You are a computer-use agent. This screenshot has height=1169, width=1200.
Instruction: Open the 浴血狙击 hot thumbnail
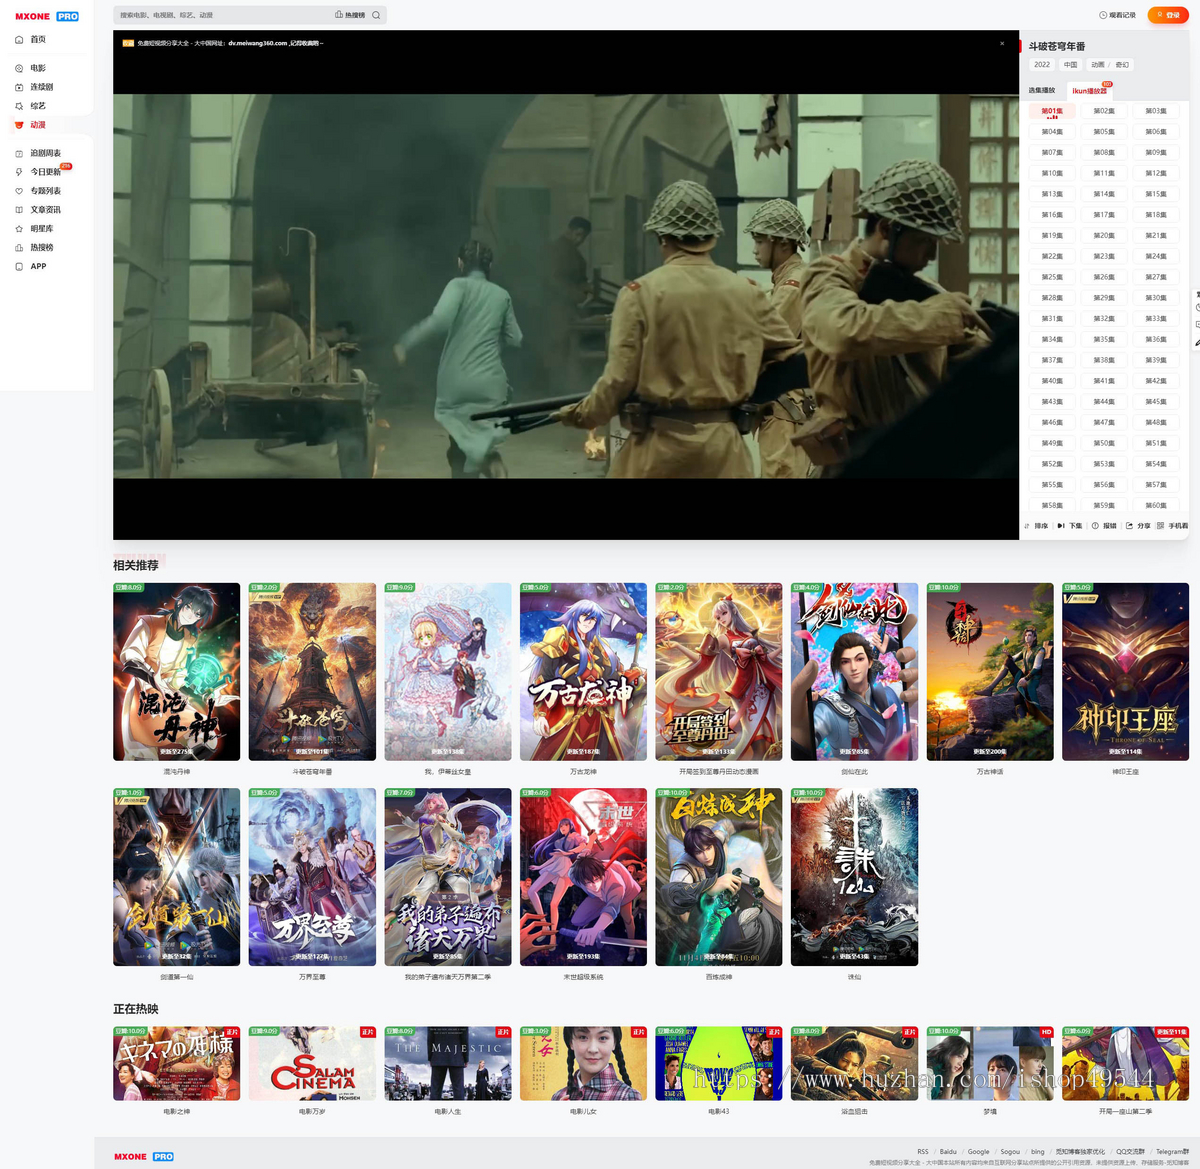[x=854, y=1063]
